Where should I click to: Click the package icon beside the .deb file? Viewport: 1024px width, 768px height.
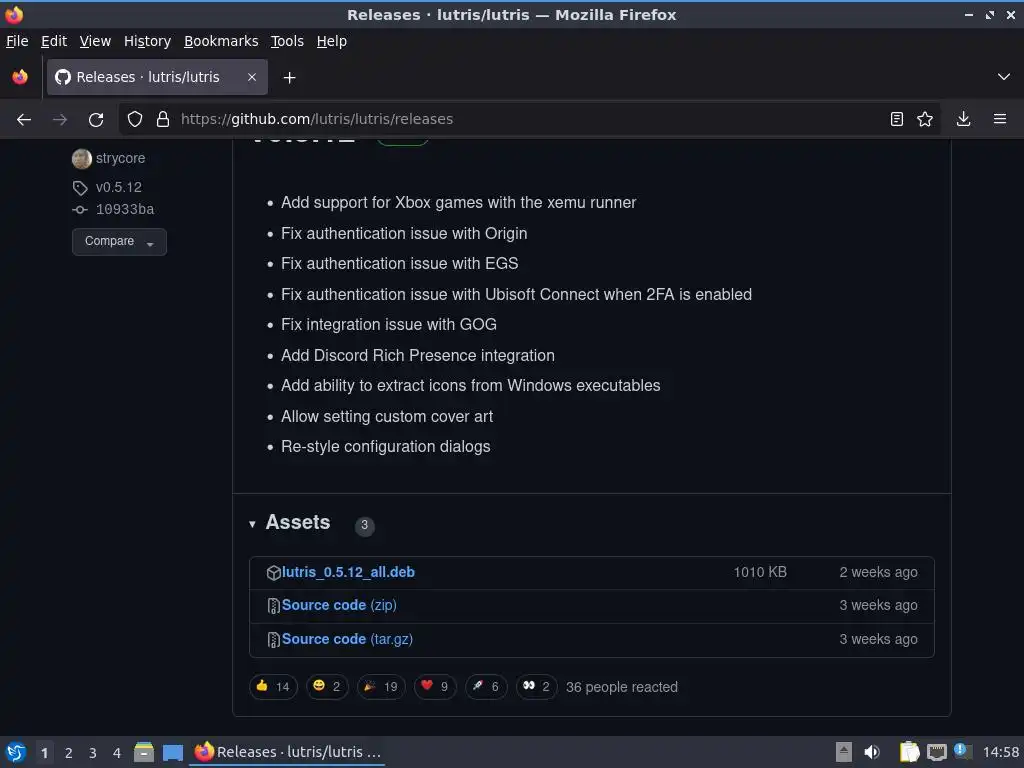click(274, 573)
